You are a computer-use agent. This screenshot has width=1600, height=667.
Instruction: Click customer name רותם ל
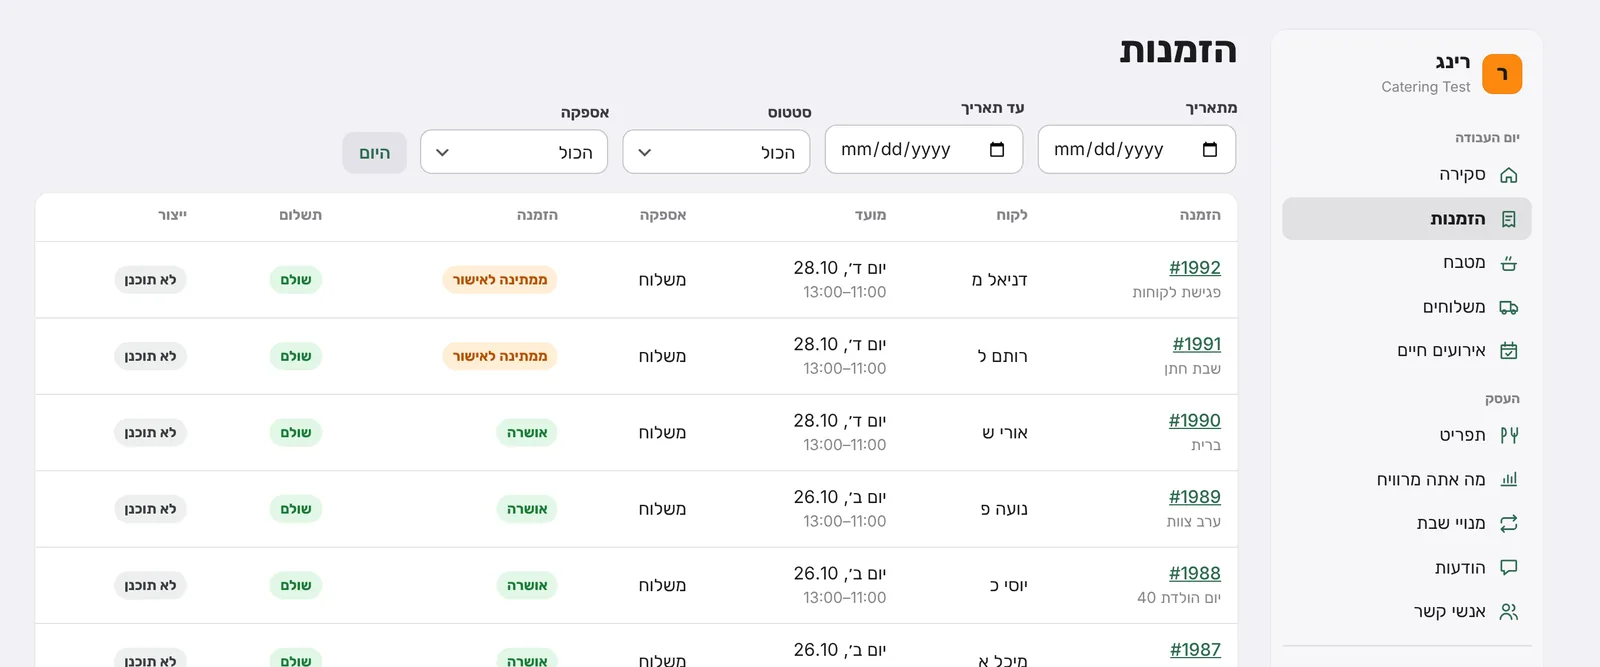[x=1003, y=356]
